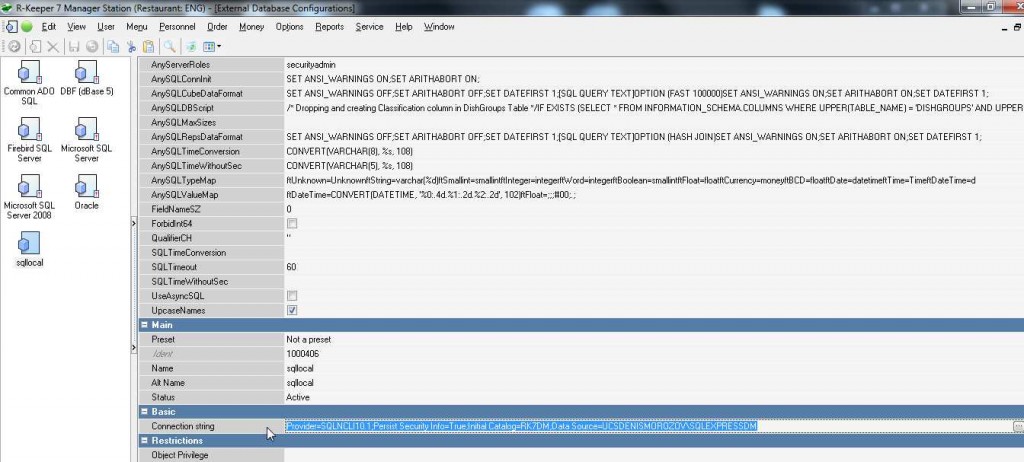Click the Status value Active
The height and width of the screenshot is (462, 1024).
(298, 397)
